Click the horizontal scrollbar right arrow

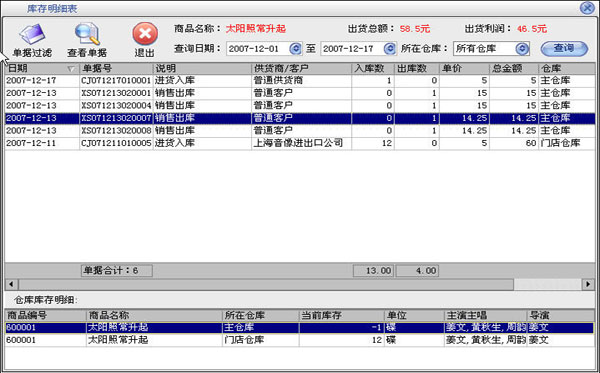588,284
